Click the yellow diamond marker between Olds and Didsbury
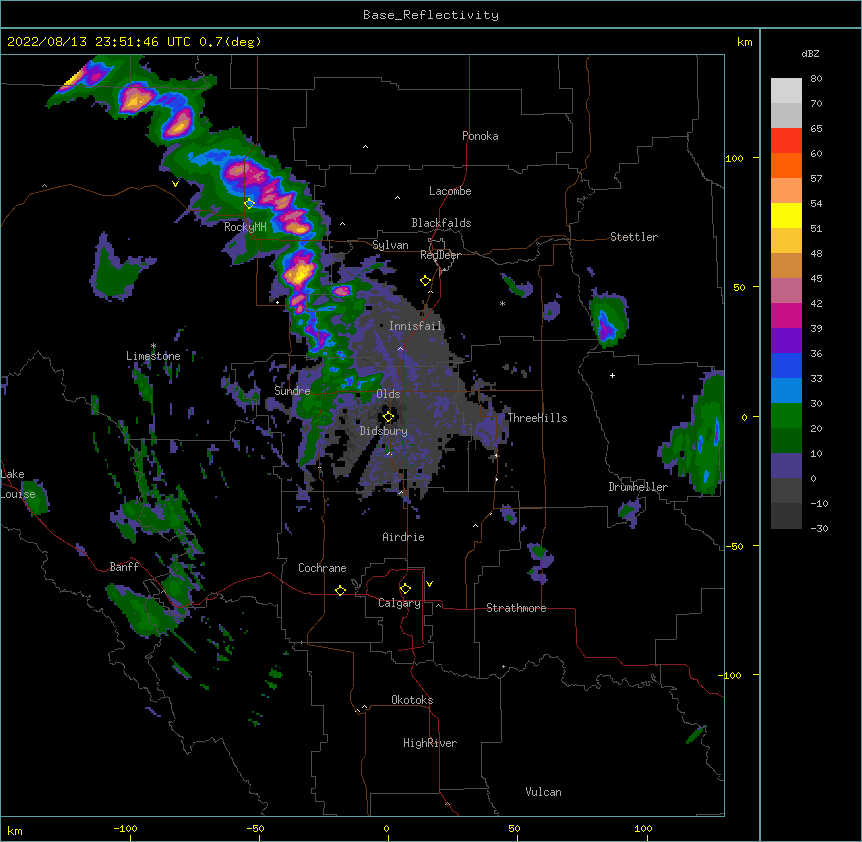The height and width of the screenshot is (842, 862). (x=389, y=416)
